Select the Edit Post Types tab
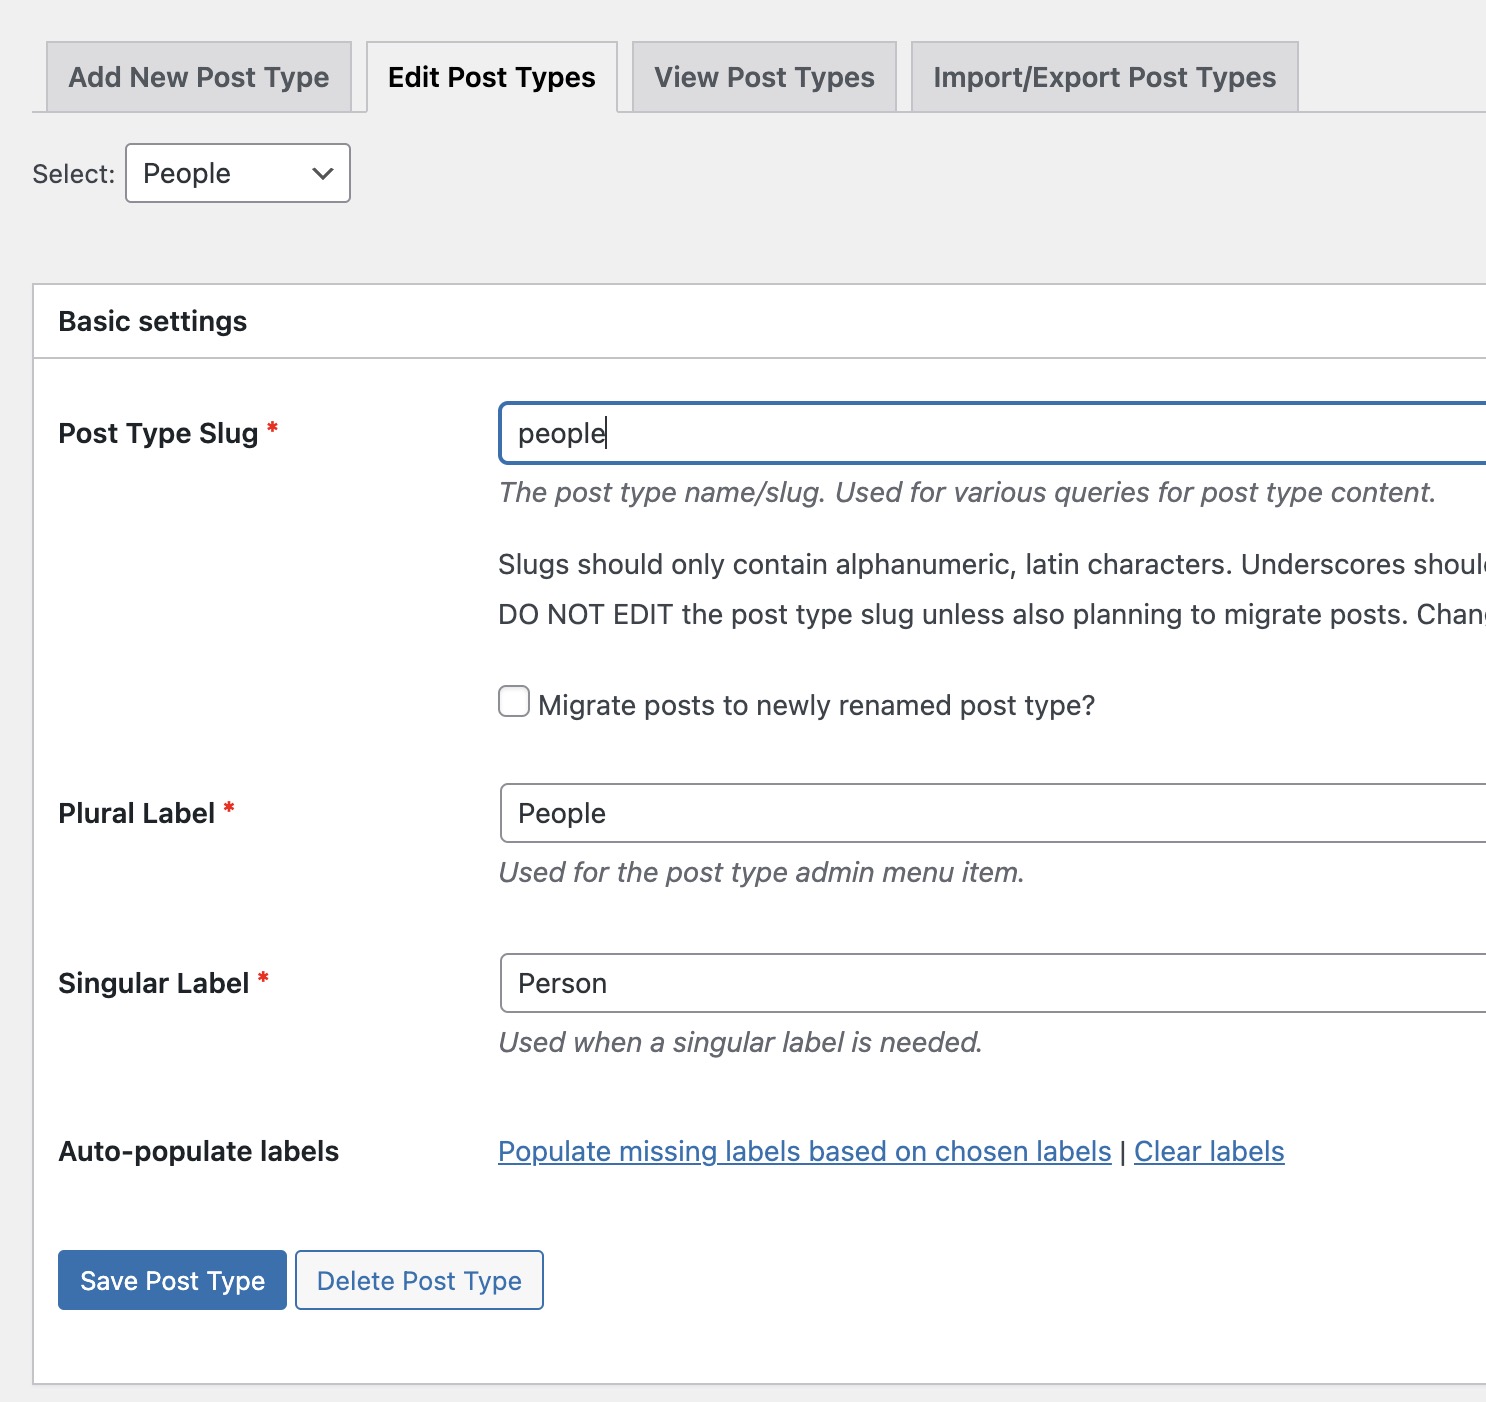 [491, 77]
